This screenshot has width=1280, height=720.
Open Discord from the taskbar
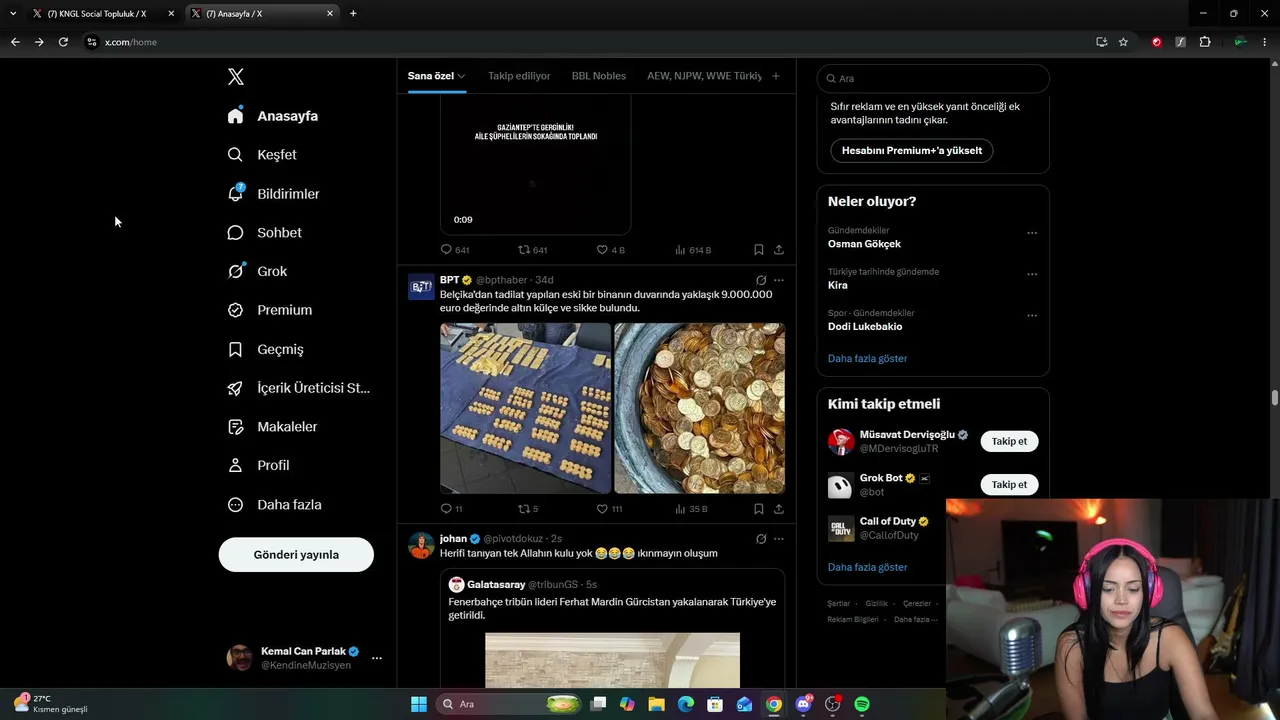803,704
